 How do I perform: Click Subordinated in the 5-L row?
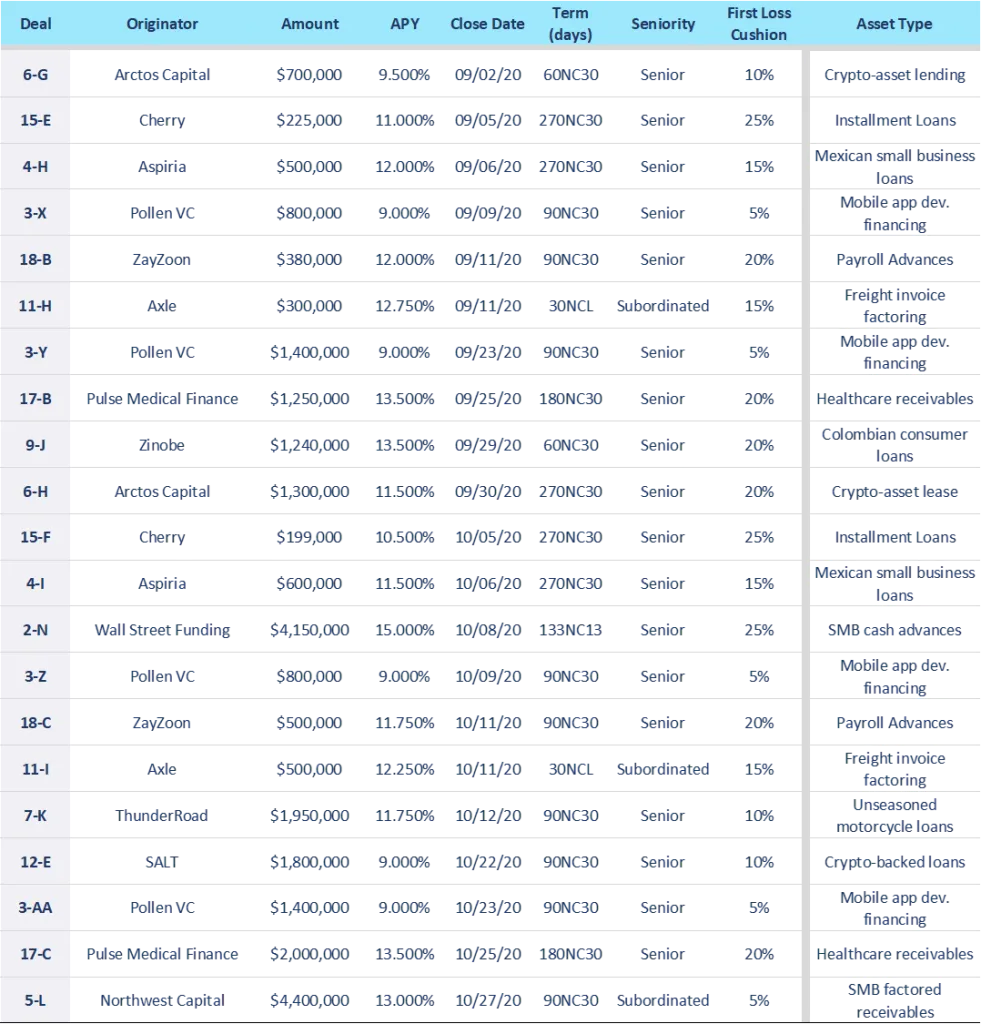tap(663, 1000)
